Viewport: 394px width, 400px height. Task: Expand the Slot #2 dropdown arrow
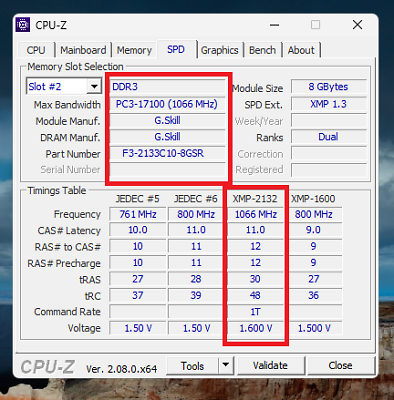tap(94, 87)
